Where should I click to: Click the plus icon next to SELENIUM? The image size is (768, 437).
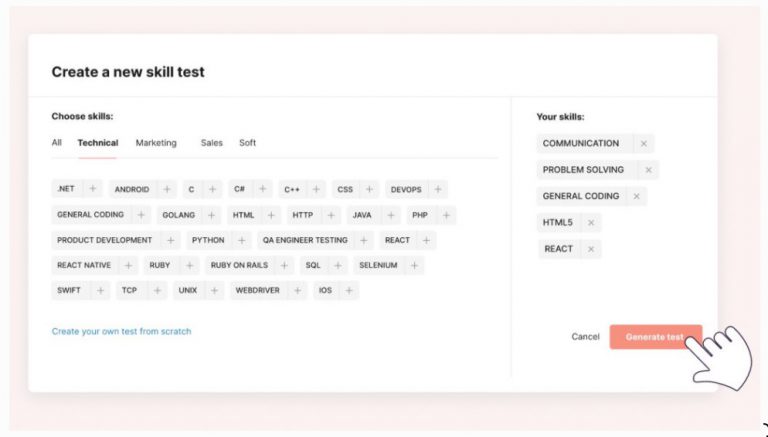pyautogui.click(x=414, y=266)
